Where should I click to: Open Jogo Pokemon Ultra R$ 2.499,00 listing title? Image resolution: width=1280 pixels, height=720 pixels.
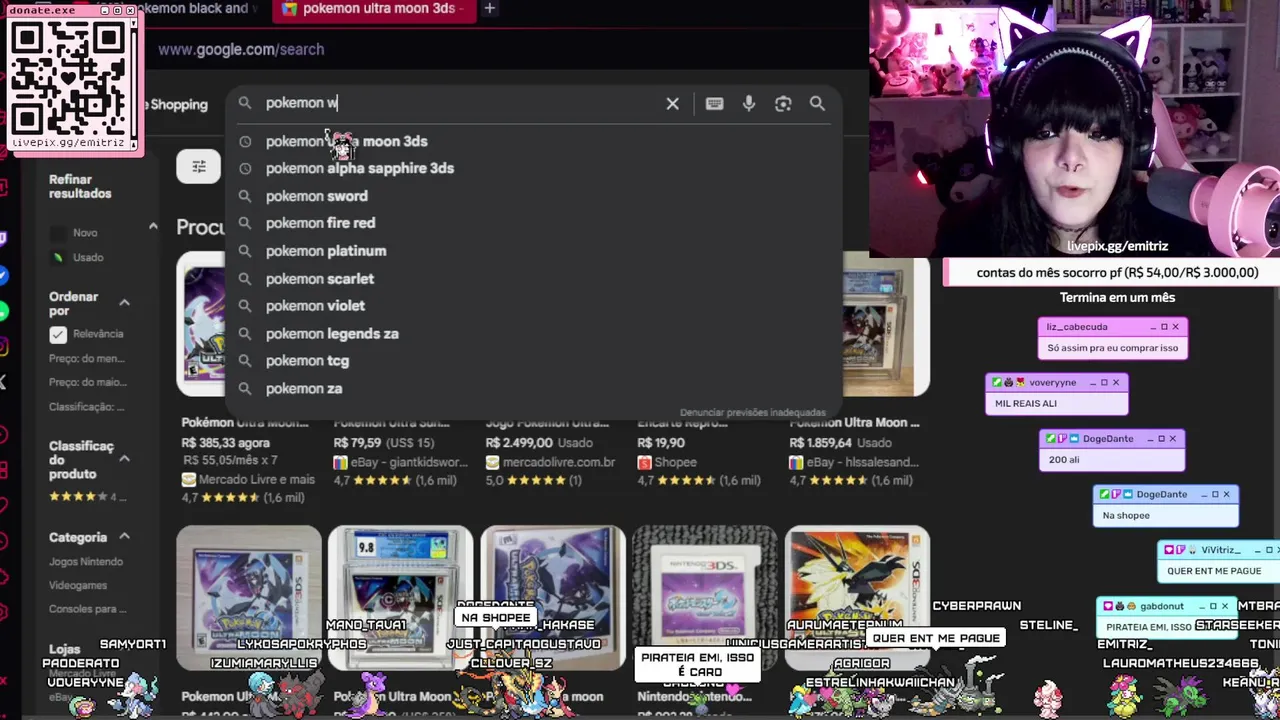pos(548,423)
